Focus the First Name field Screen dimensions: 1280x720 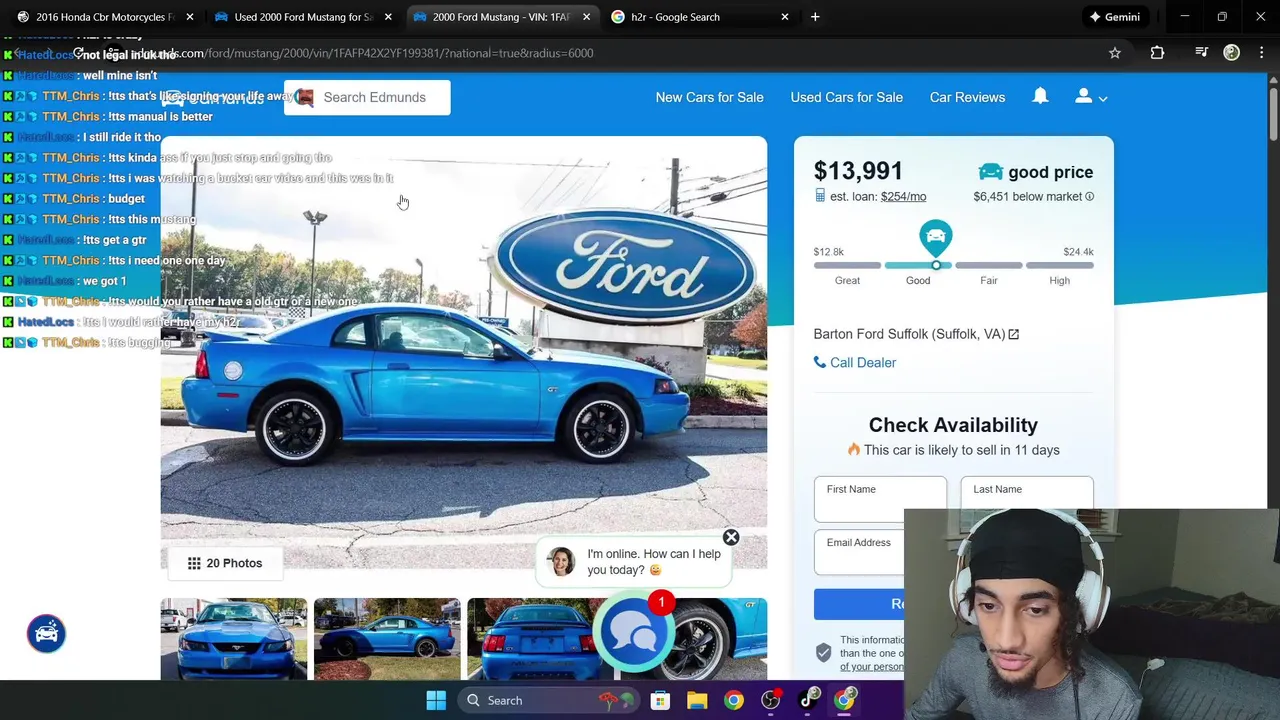click(x=880, y=499)
